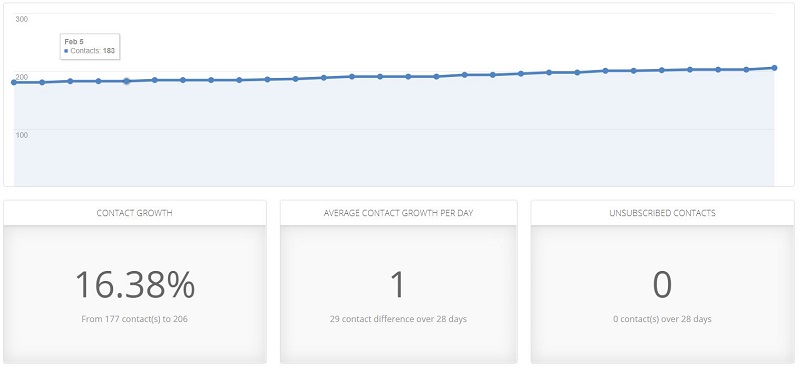Screen dimensions: 800x369
Task: Click the 'Contacts: 183' tooltip value
Action: tap(92, 51)
